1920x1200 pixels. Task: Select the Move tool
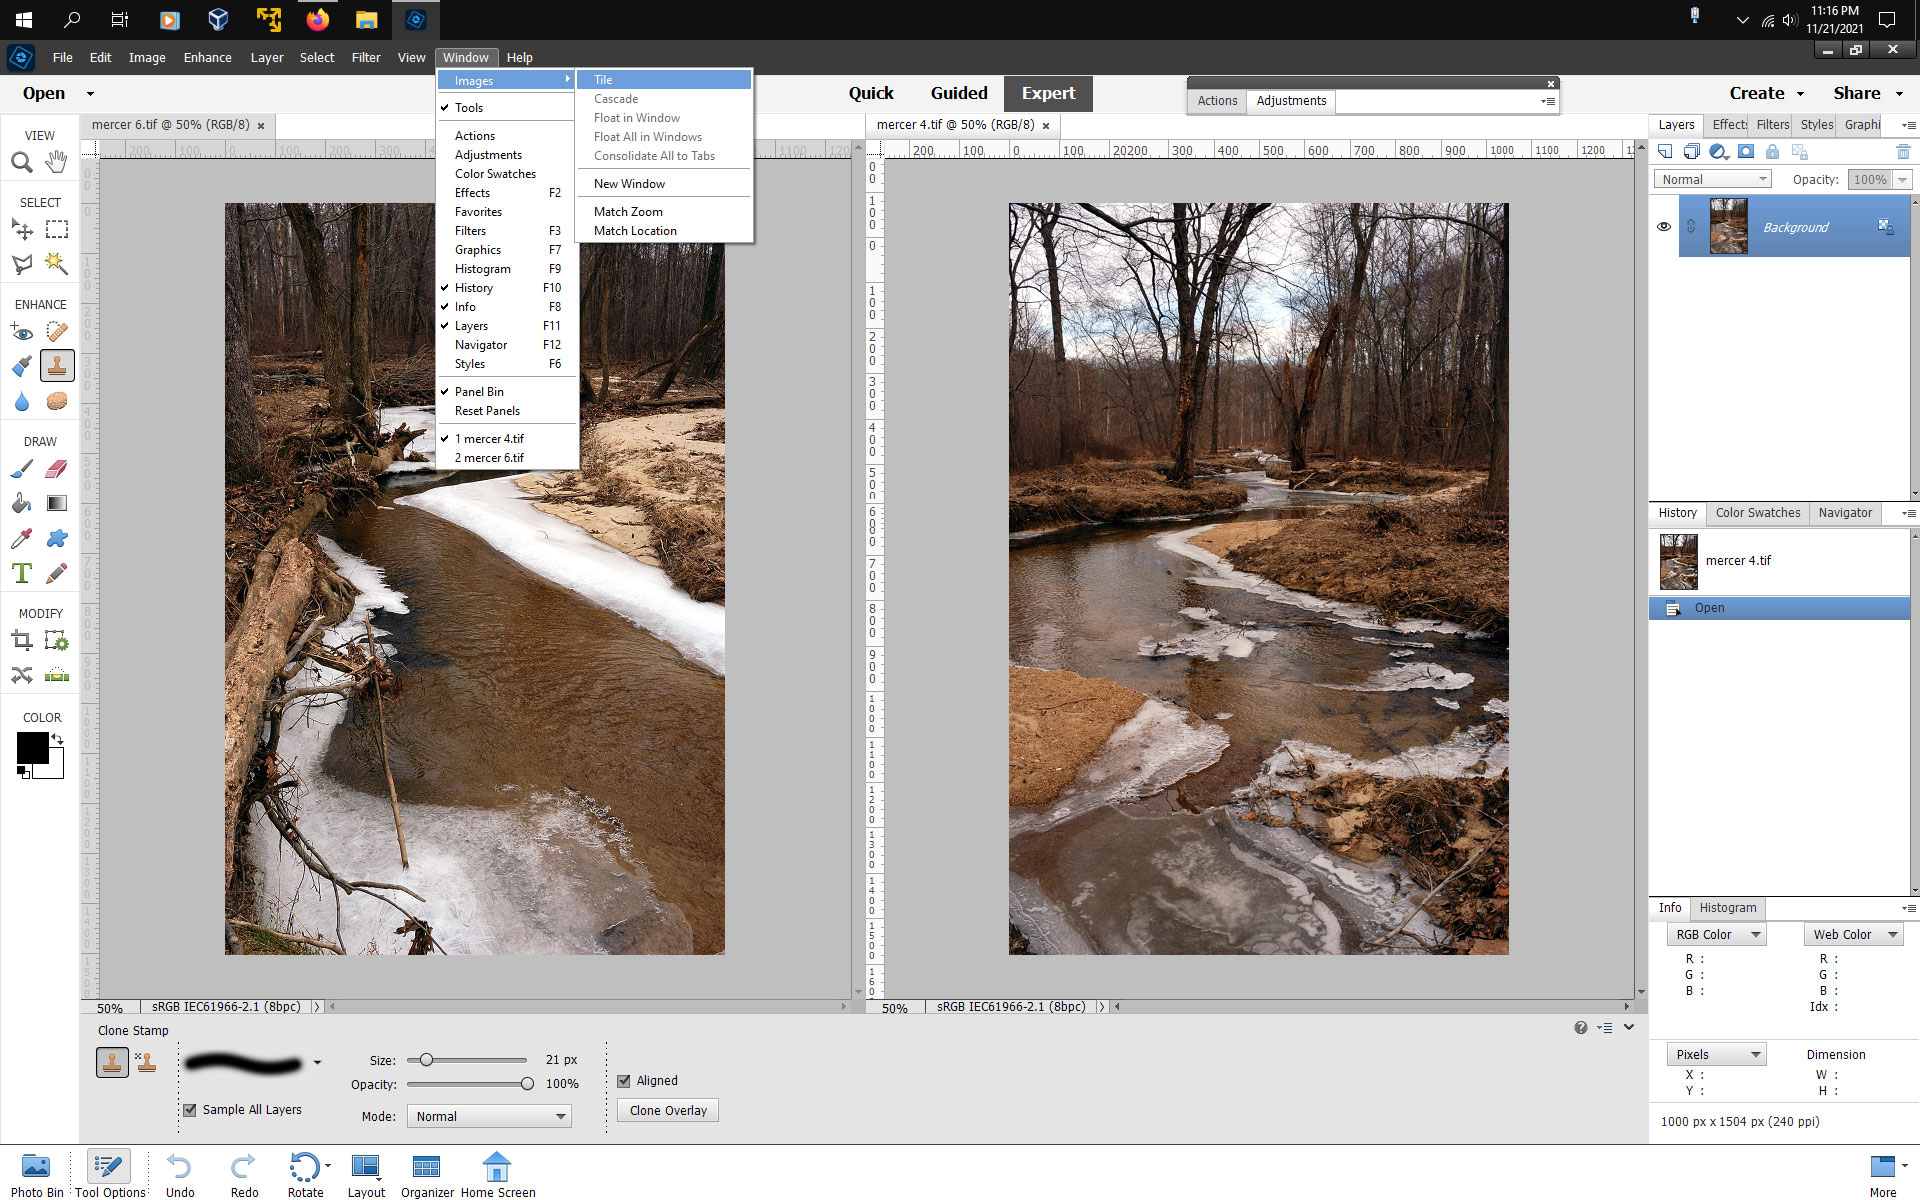click(22, 229)
